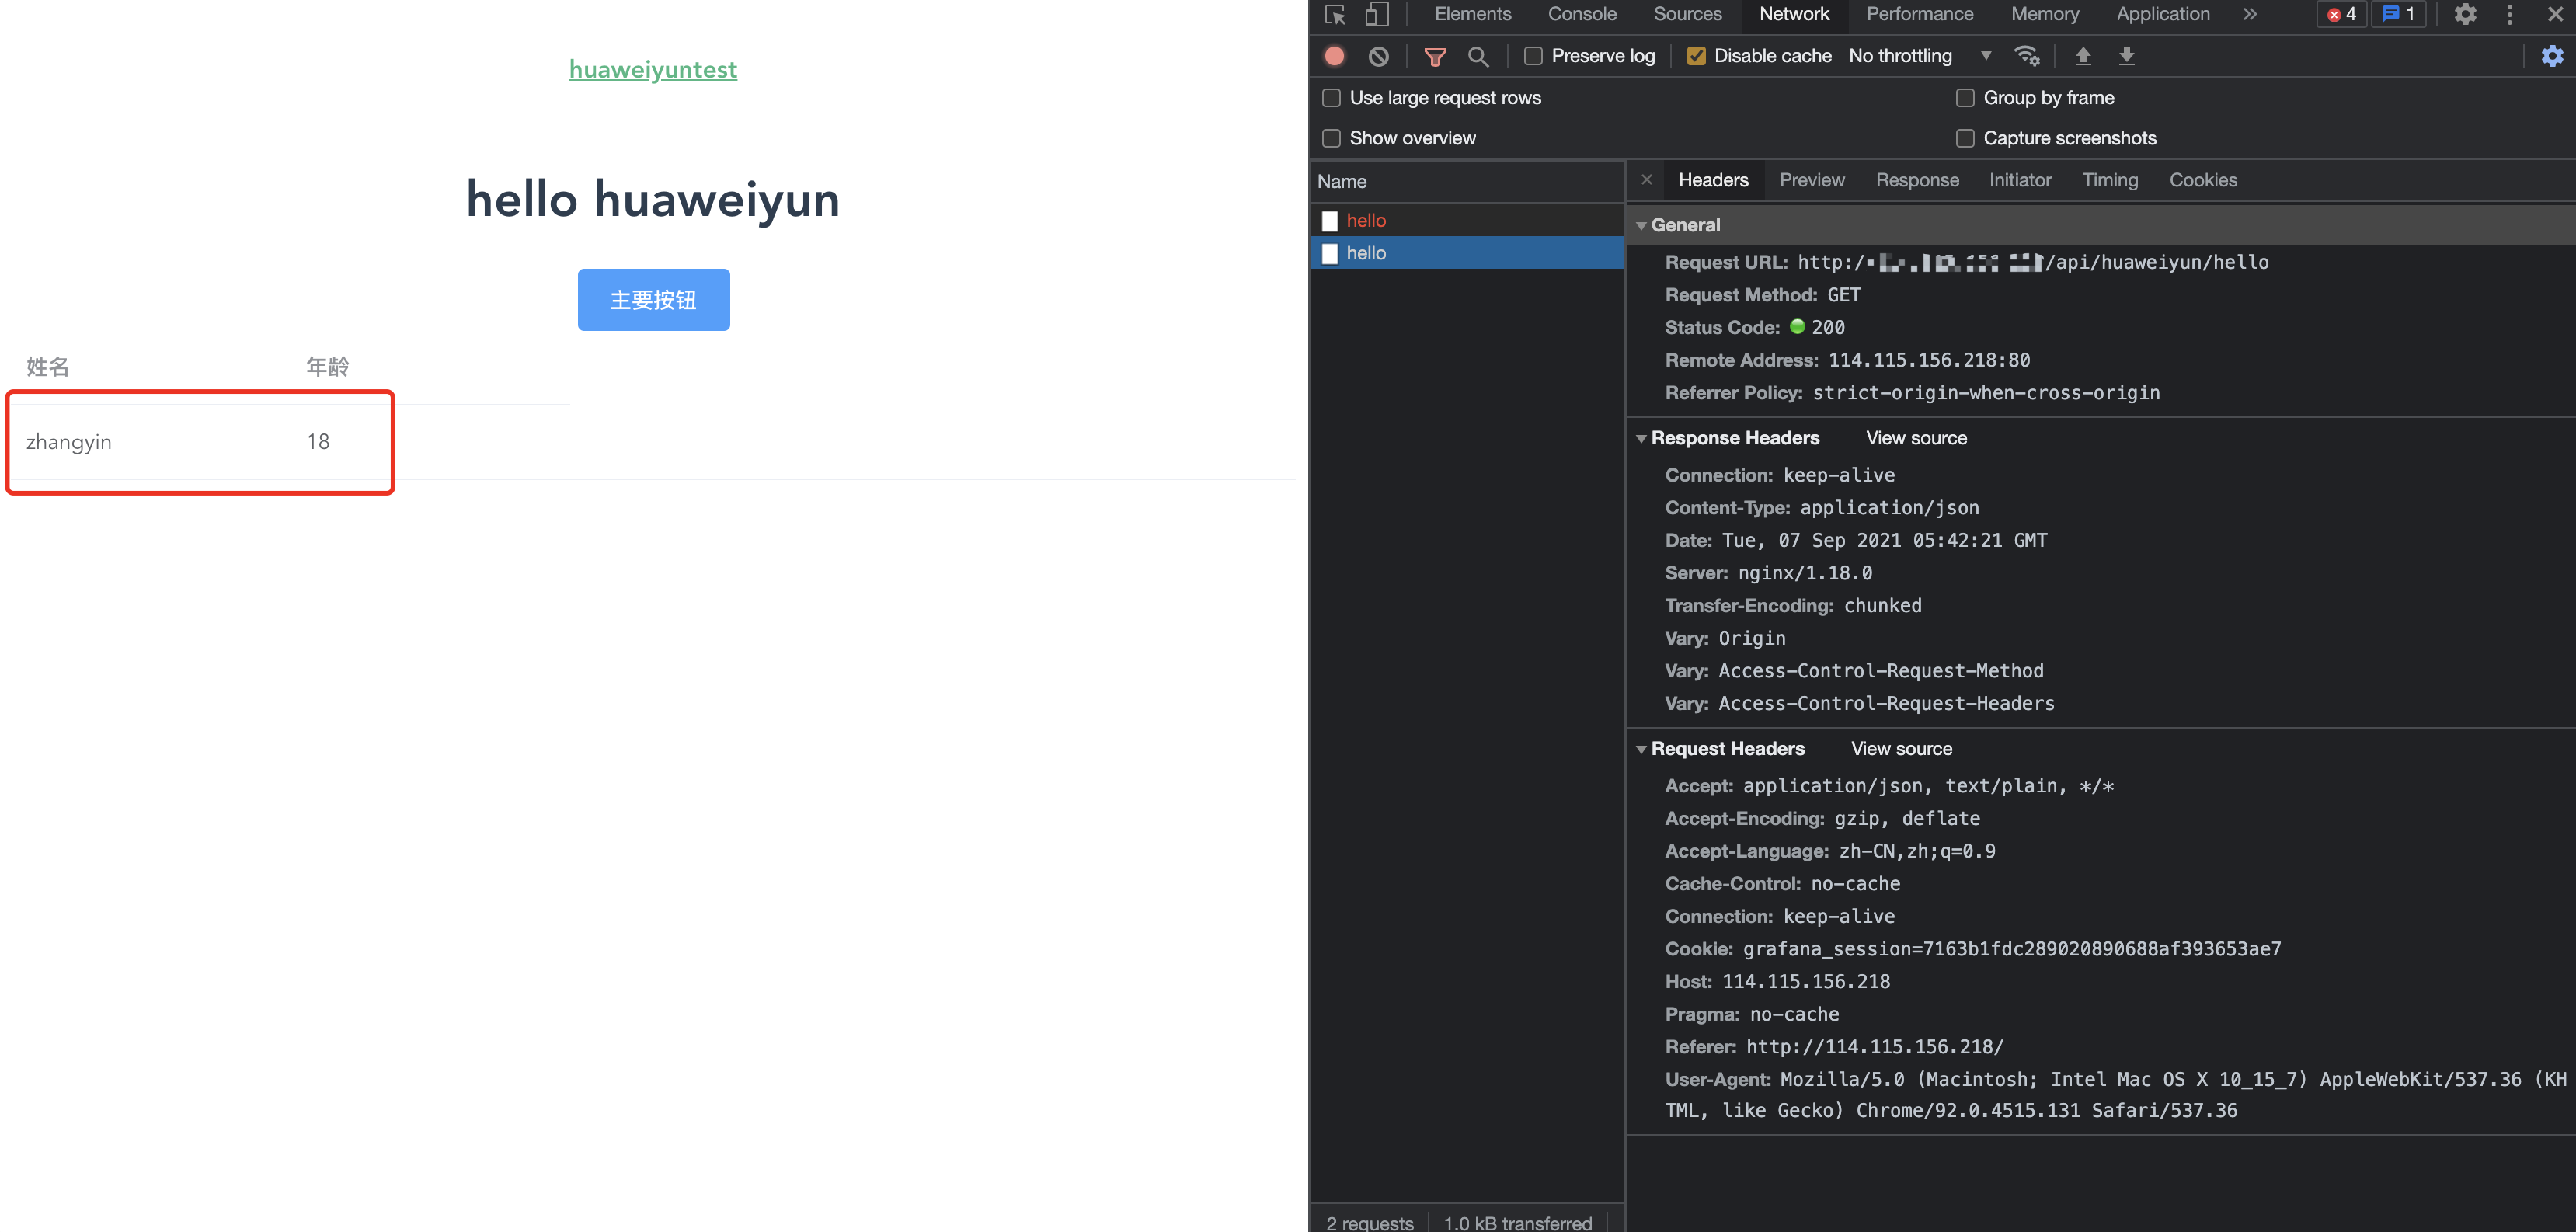Uncheck the Disable cache checkbox
Screen dimensions: 2576x1232
click(x=1696, y=56)
